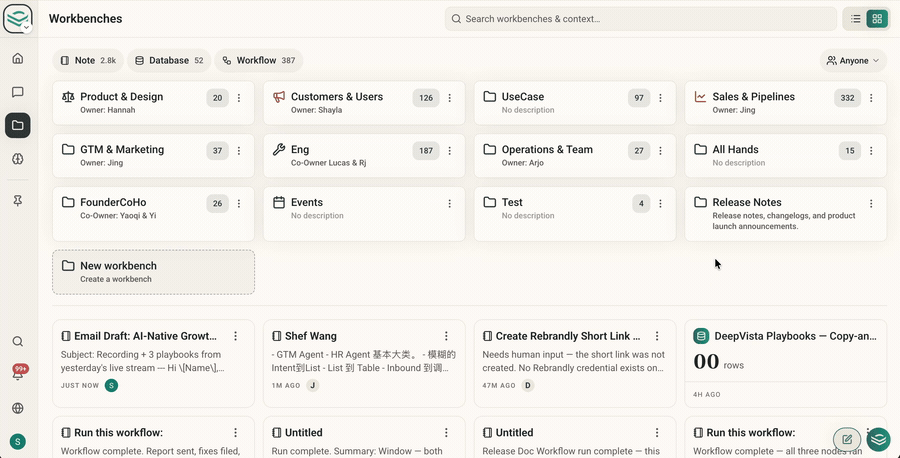Click the globe icon in sidebar
This screenshot has height=458, width=900.
(x=18, y=408)
